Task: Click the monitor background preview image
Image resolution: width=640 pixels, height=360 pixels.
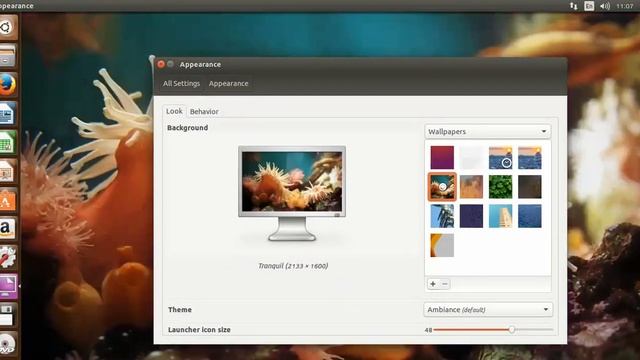Action: click(x=292, y=181)
